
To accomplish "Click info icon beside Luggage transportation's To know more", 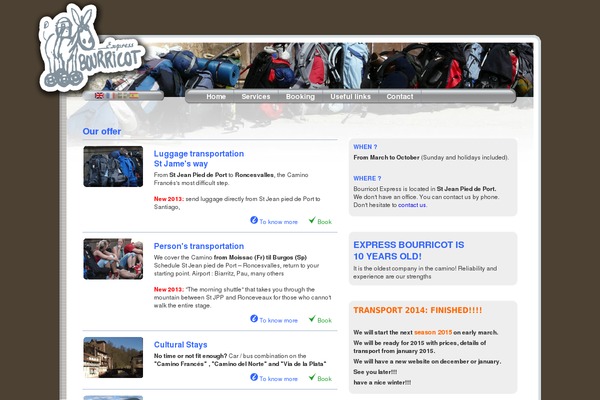I will click(254, 220).
